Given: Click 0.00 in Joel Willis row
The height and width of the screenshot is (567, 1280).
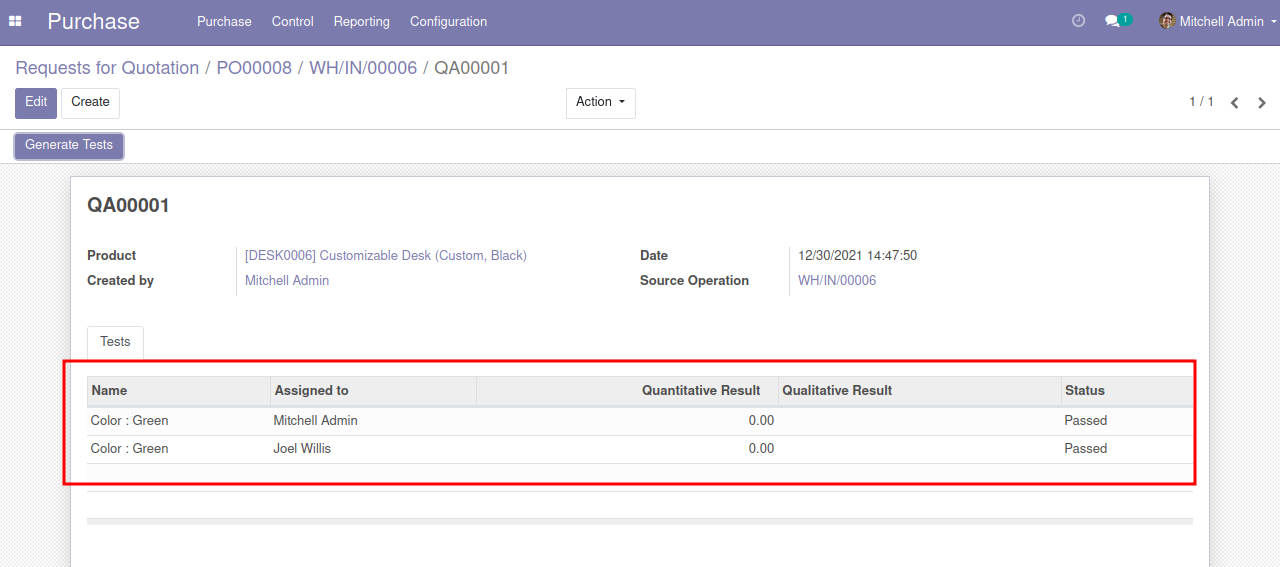Looking at the screenshot, I should tap(761, 449).
